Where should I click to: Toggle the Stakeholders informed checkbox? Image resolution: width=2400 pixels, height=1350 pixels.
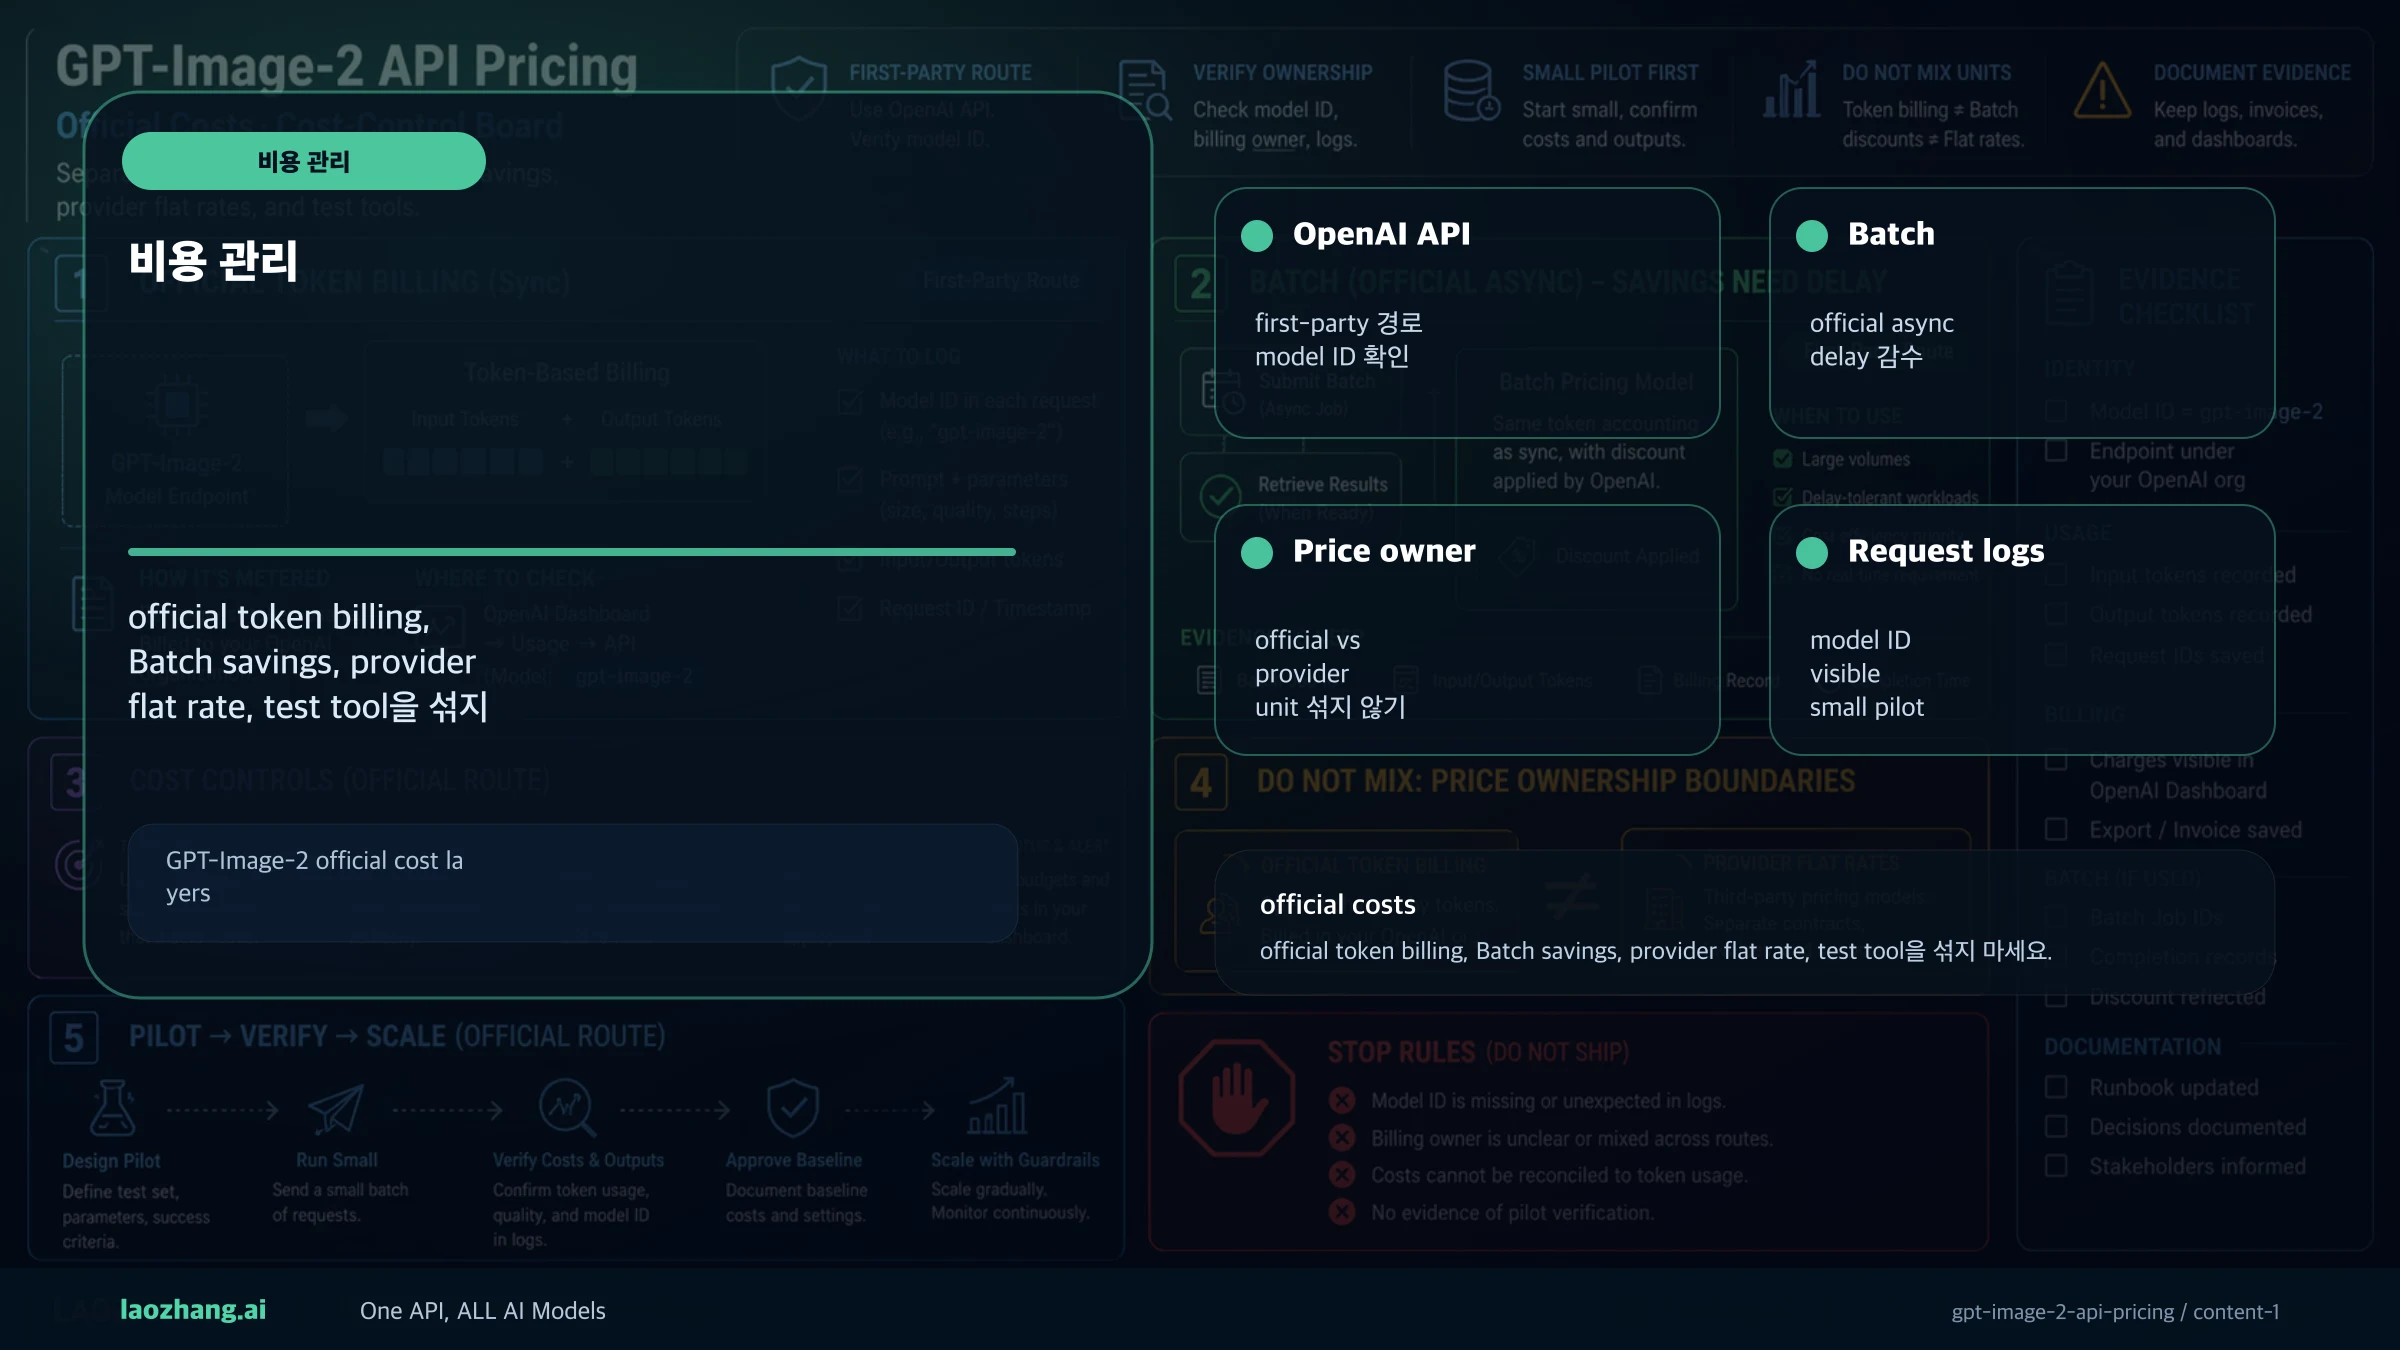[x=2056, y=1166]
